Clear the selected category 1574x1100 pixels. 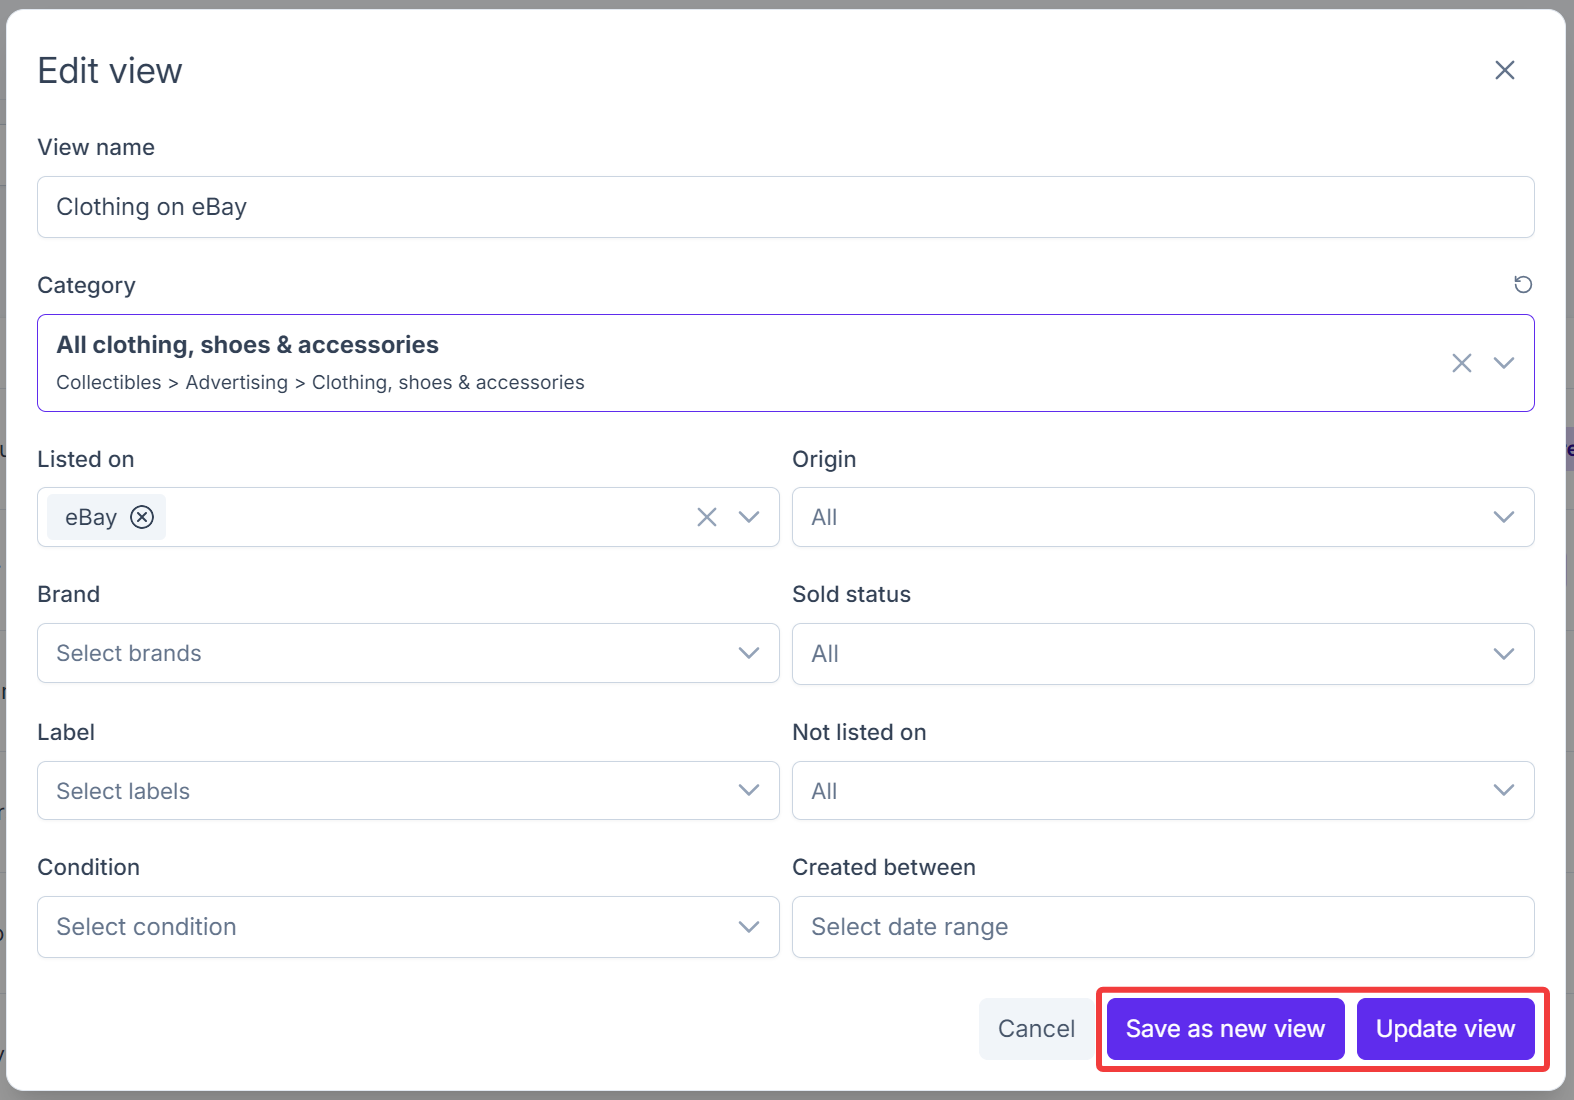pyautogui.click(x=1461, y=363)
